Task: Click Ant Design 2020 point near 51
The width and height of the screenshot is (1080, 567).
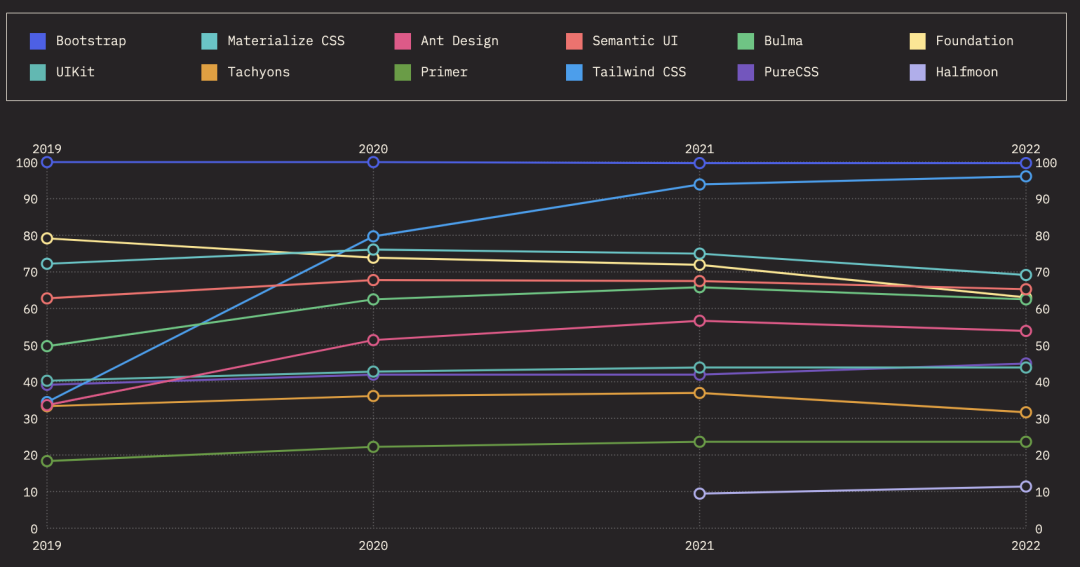Action: 373,340
